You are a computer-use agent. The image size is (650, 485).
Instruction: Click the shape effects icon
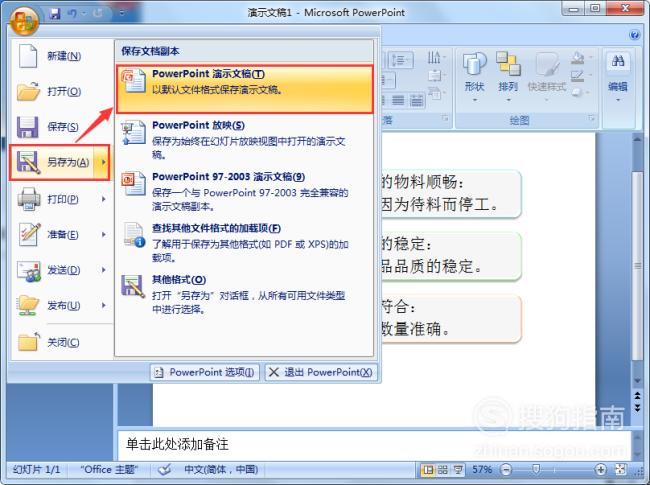(x=579, y=93)
